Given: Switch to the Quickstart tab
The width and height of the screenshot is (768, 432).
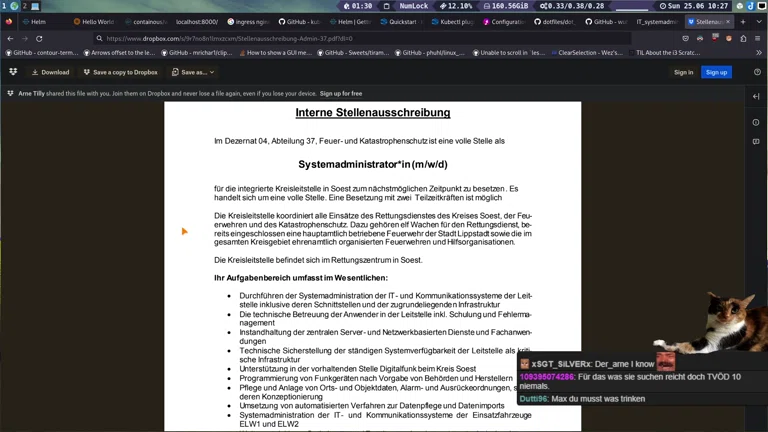Looking at the screenshot, I should coord(402,22).
